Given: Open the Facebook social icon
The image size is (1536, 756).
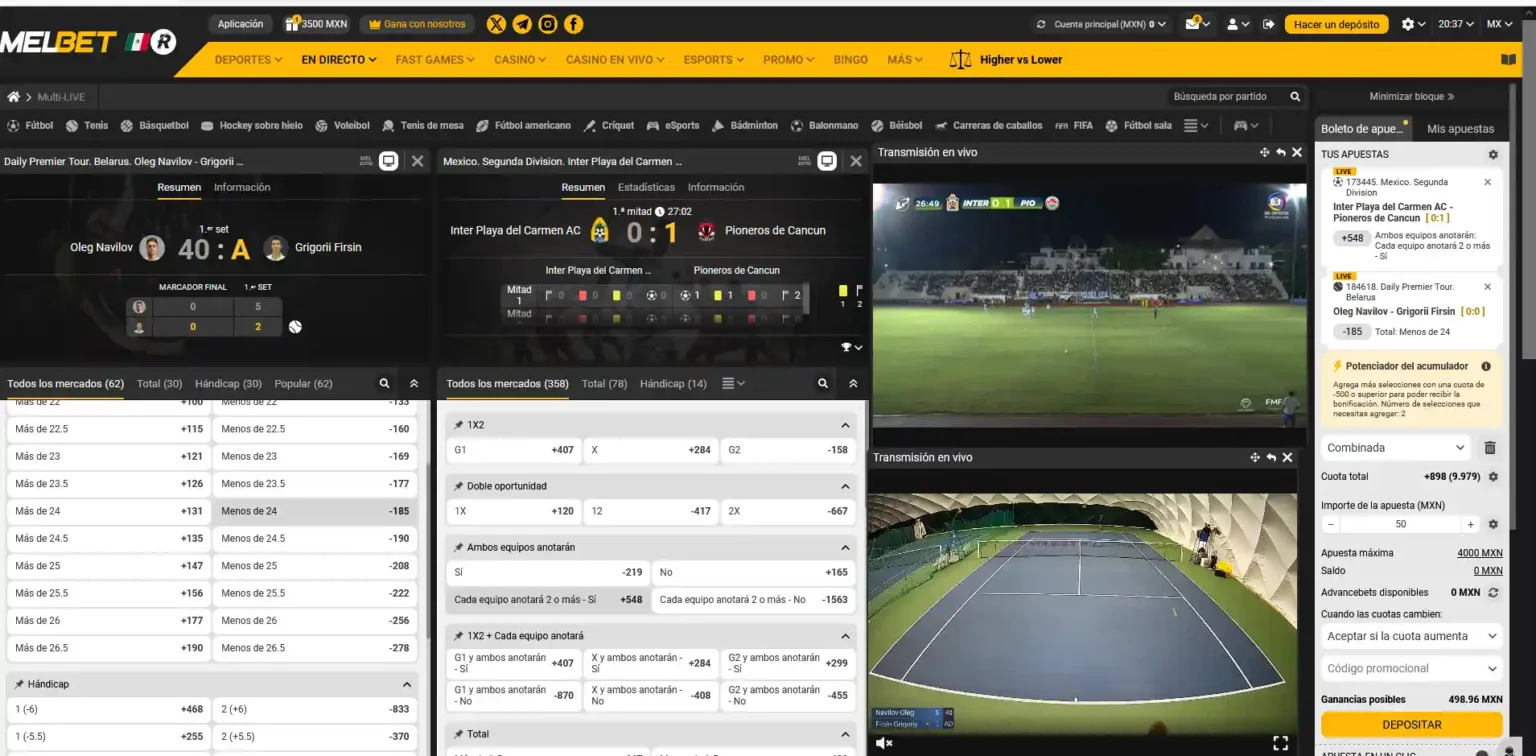Looking at the screenshot, I should tap(574, 24).
